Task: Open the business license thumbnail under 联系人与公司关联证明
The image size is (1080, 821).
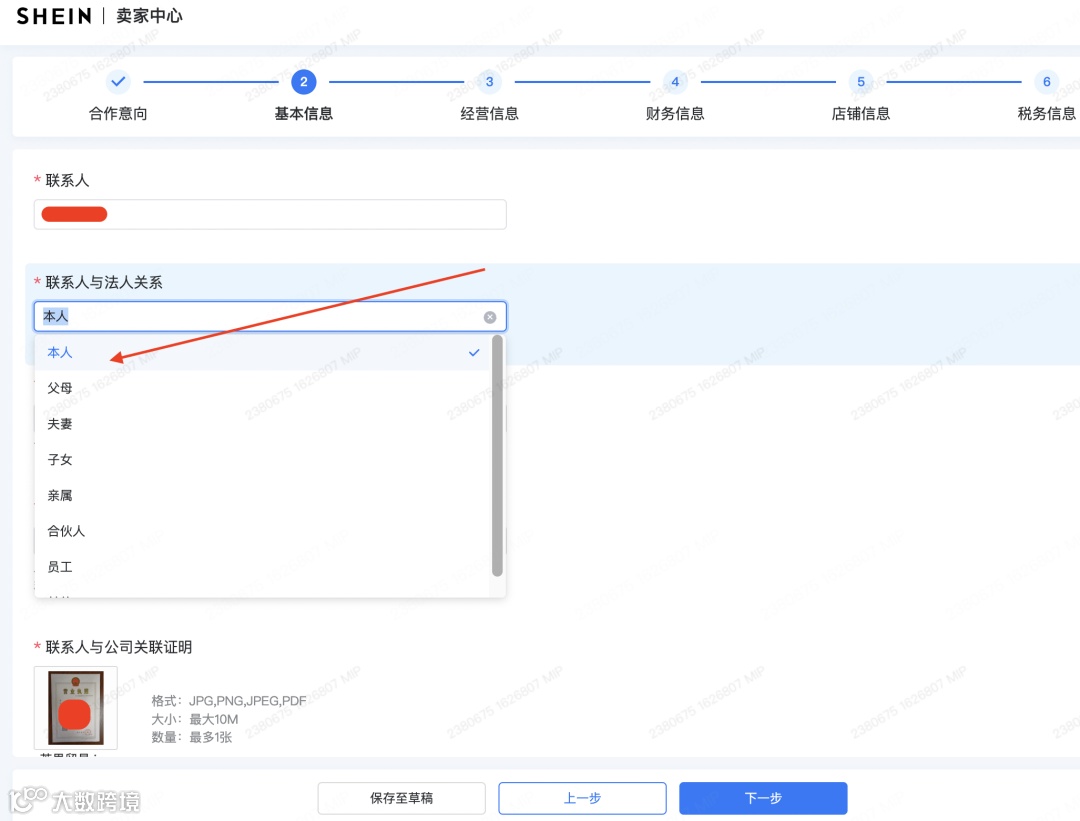Action: [x=76, y=708]
